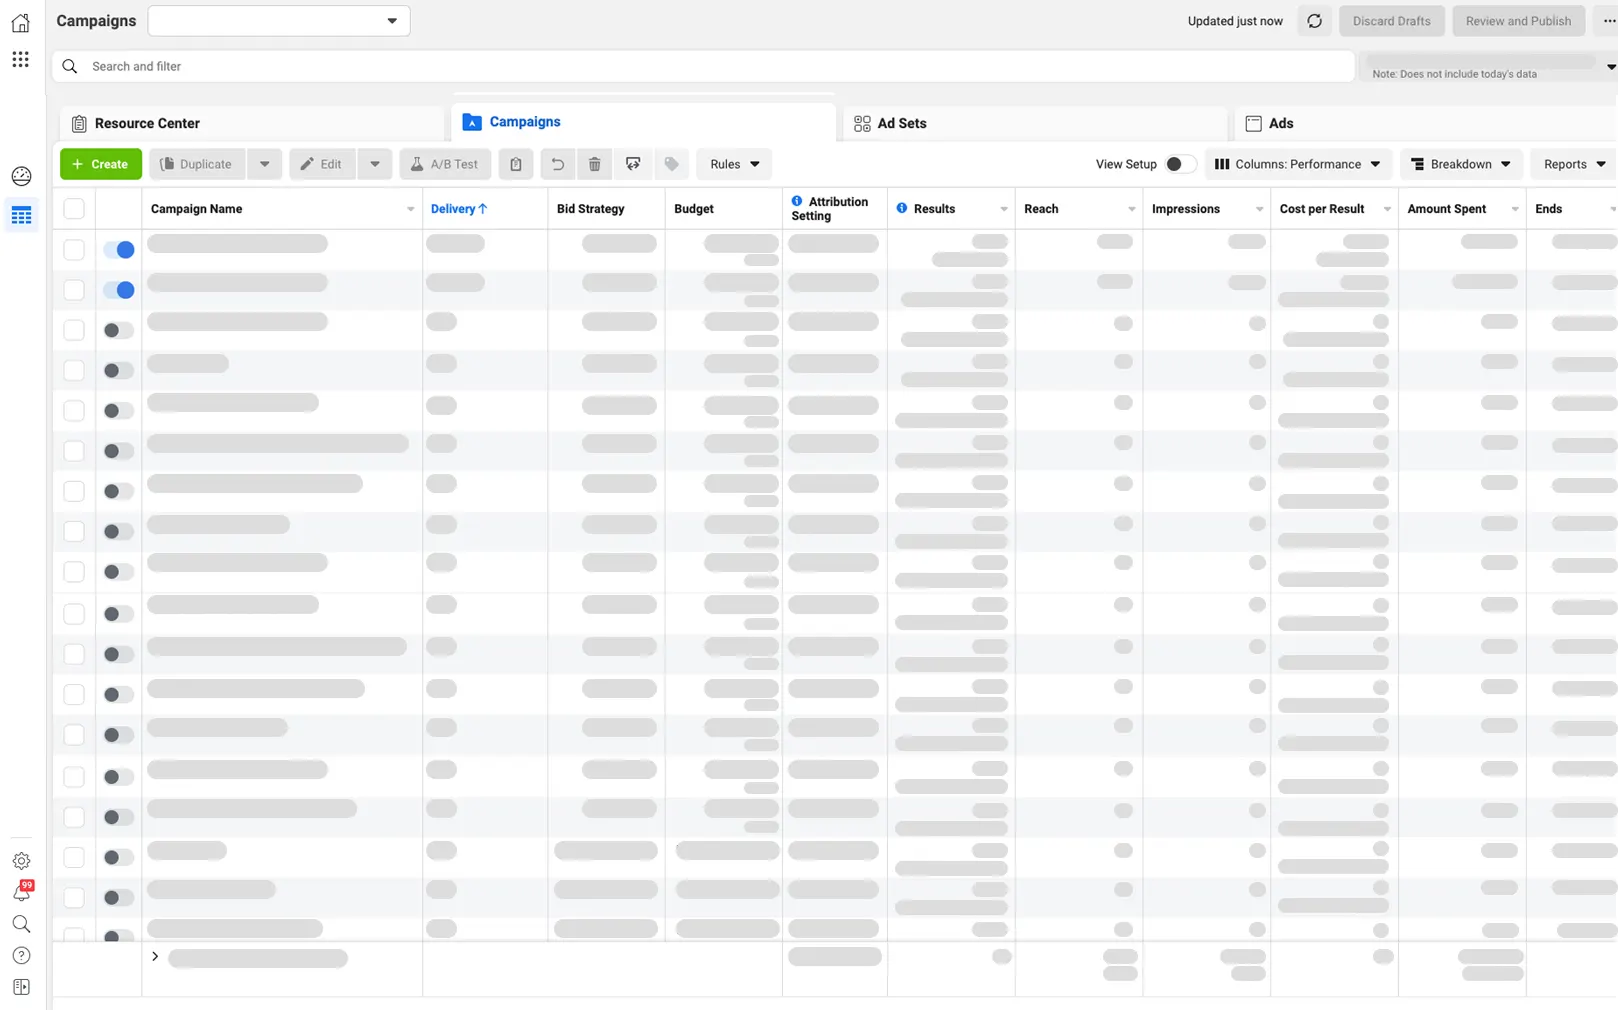This screenshot has height=1010, width=1618.
Task: Open settings gear in left sidebar
Action: click(x=21, y=861)
